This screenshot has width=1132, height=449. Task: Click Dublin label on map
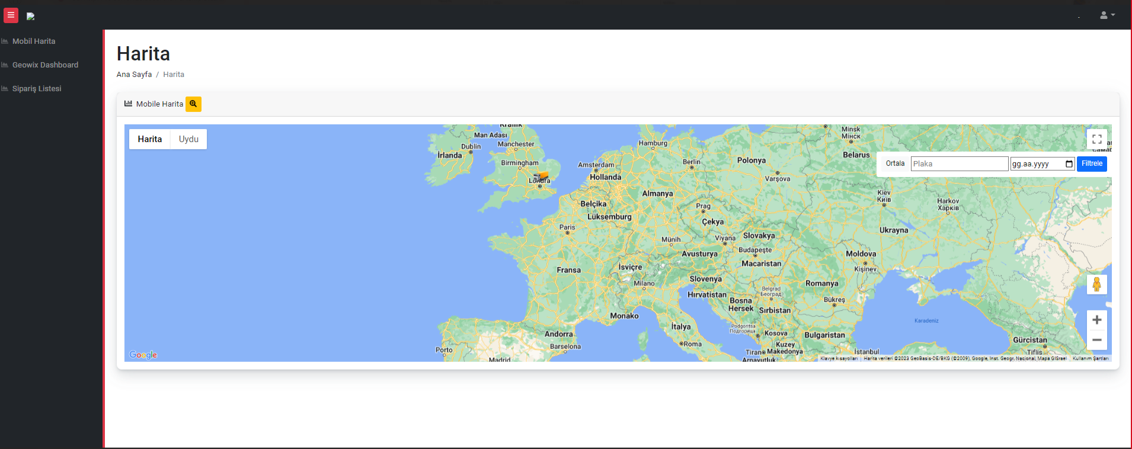(x=471, y=146)
